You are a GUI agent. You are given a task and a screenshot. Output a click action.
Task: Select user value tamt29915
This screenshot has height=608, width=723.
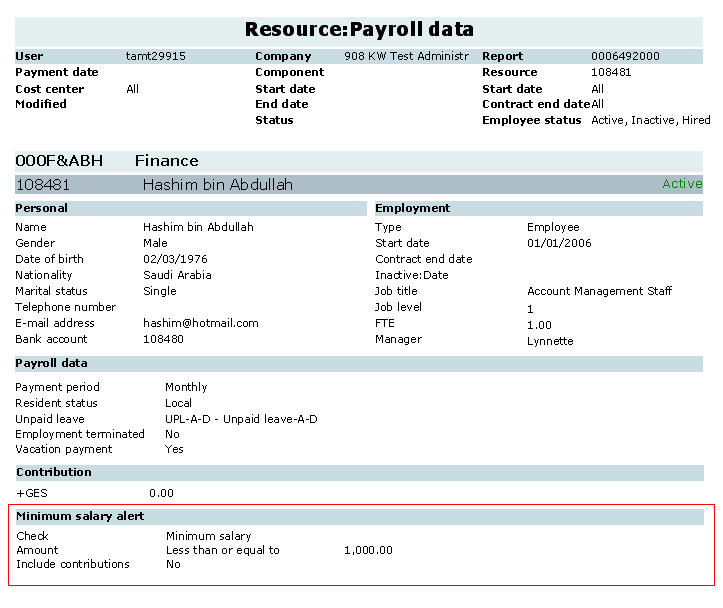155,57
